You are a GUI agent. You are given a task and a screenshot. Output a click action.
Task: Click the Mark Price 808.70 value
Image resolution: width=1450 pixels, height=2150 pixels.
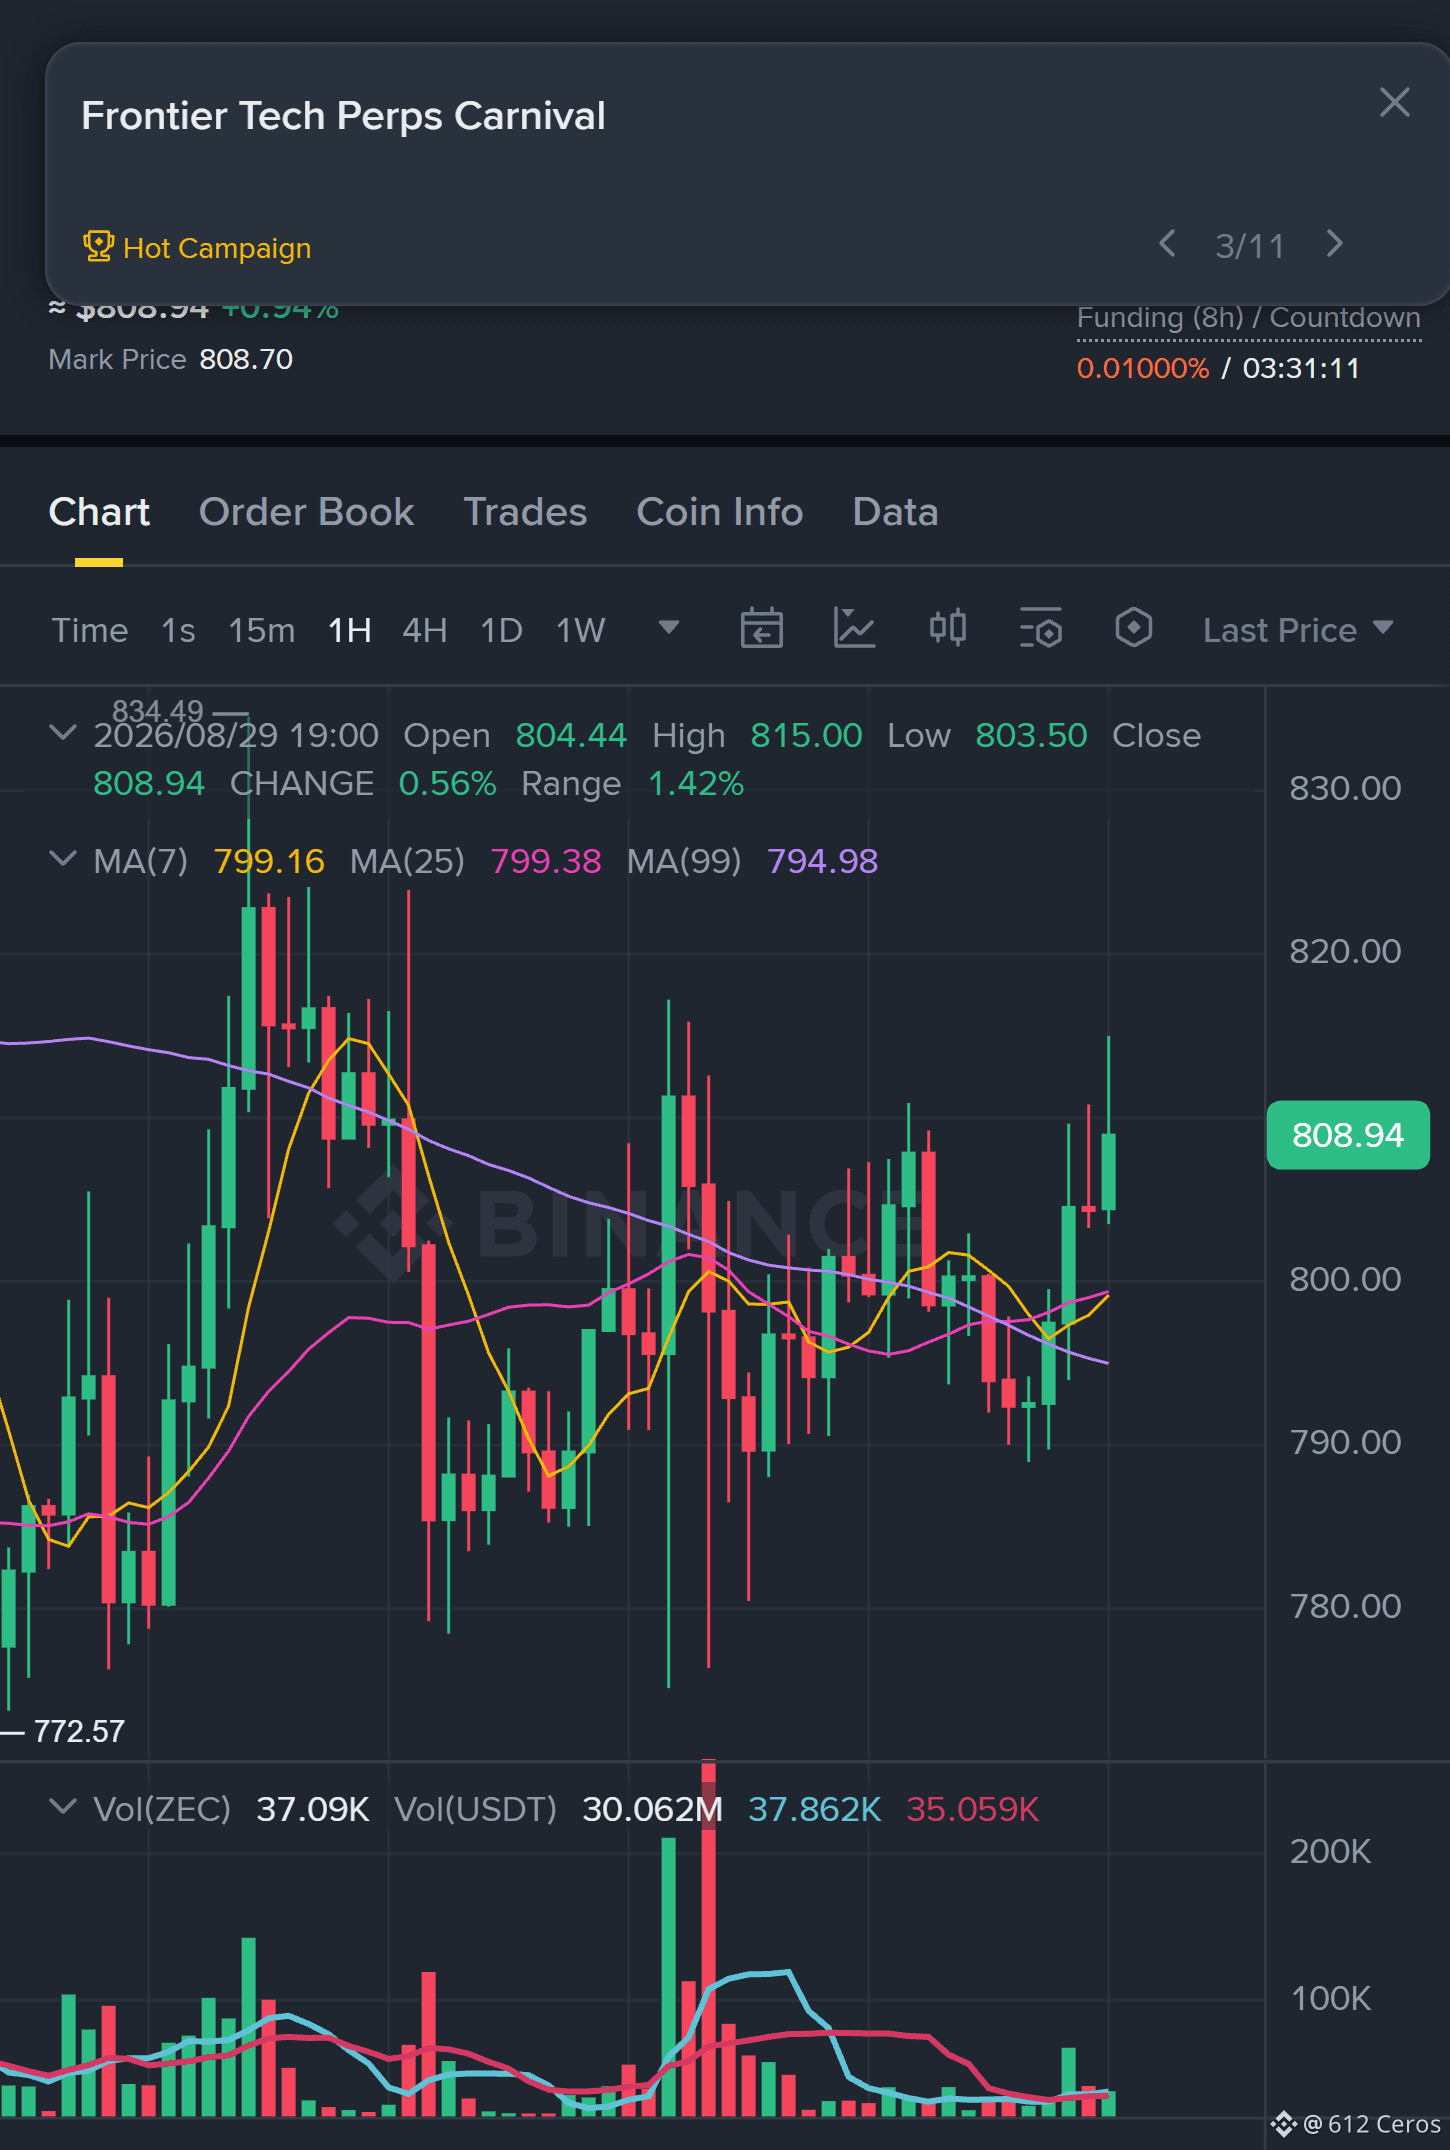click(x=246, y=359)
